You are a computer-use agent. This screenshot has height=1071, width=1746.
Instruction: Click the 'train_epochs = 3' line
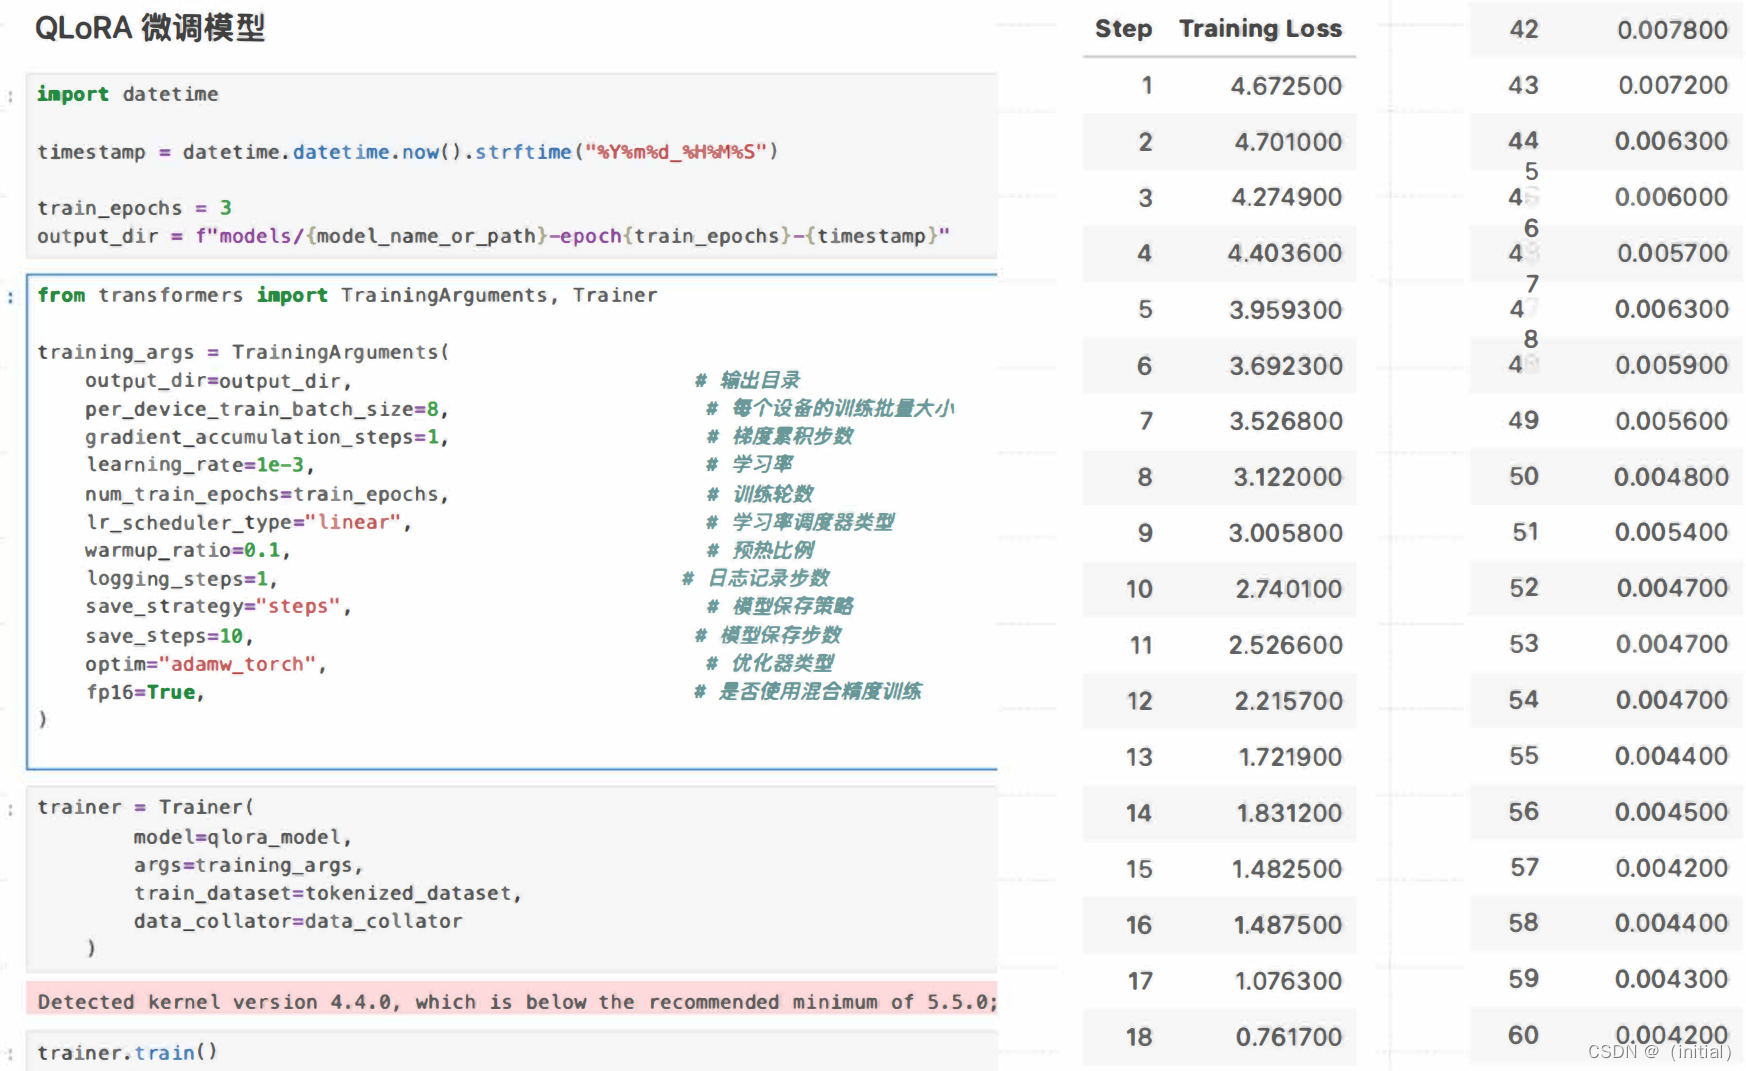pyautogui.click(x=135, y=208)
